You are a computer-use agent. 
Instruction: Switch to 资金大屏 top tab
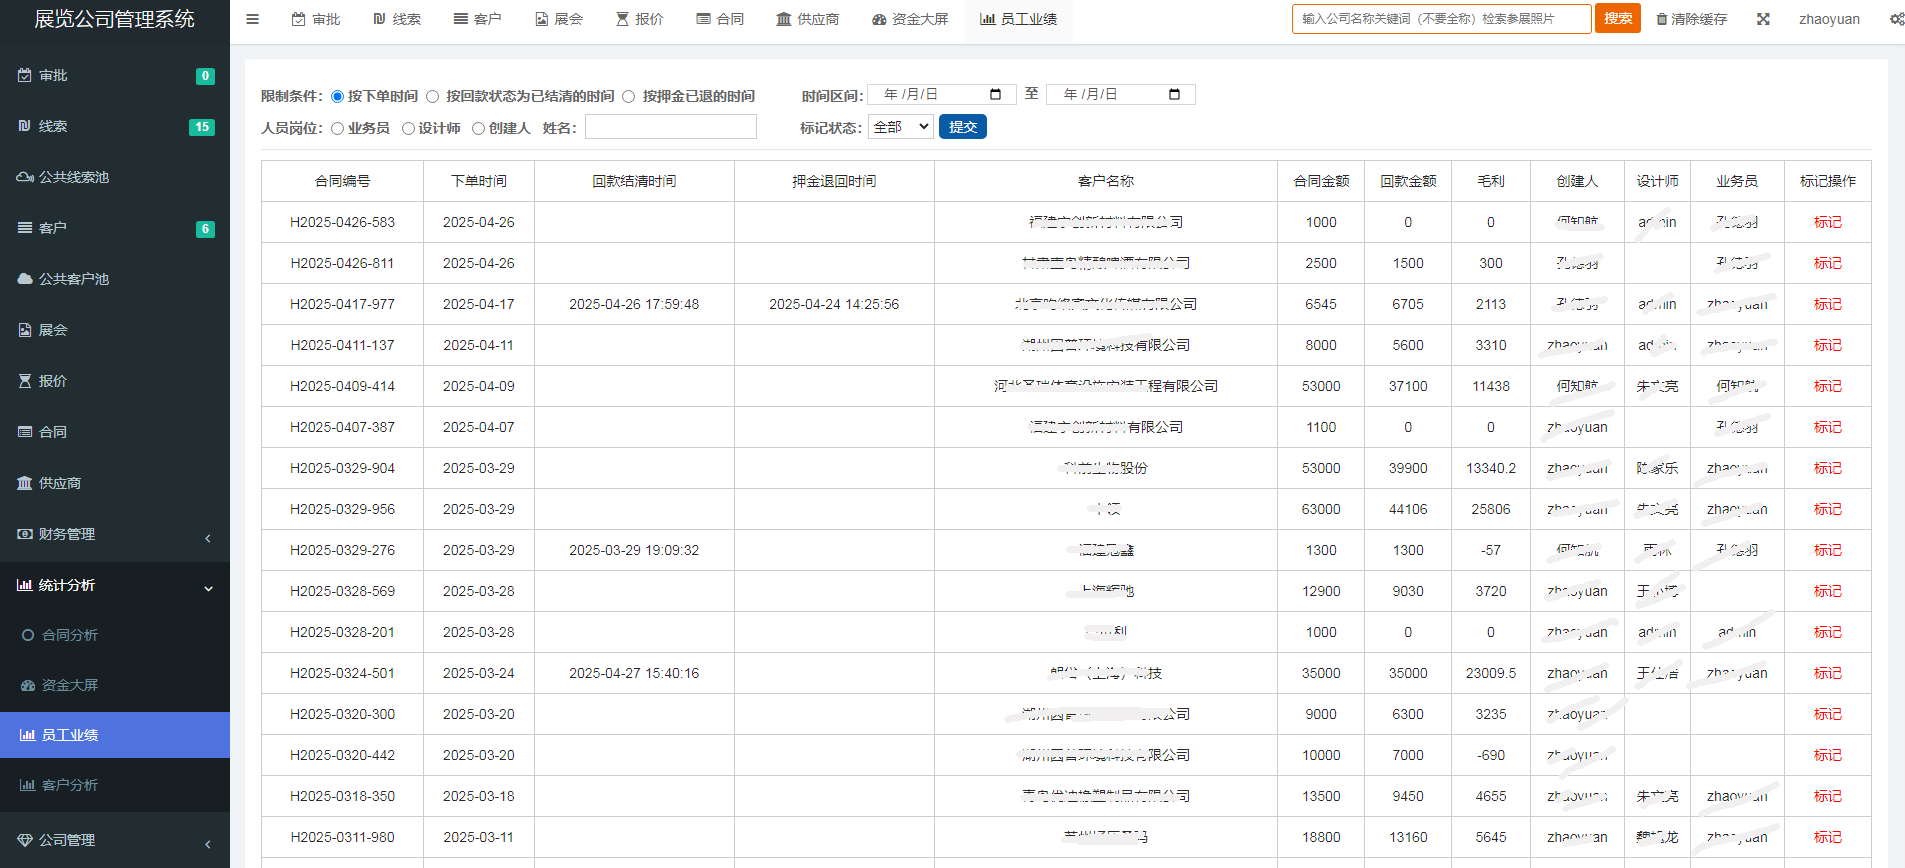click(910, 19)
